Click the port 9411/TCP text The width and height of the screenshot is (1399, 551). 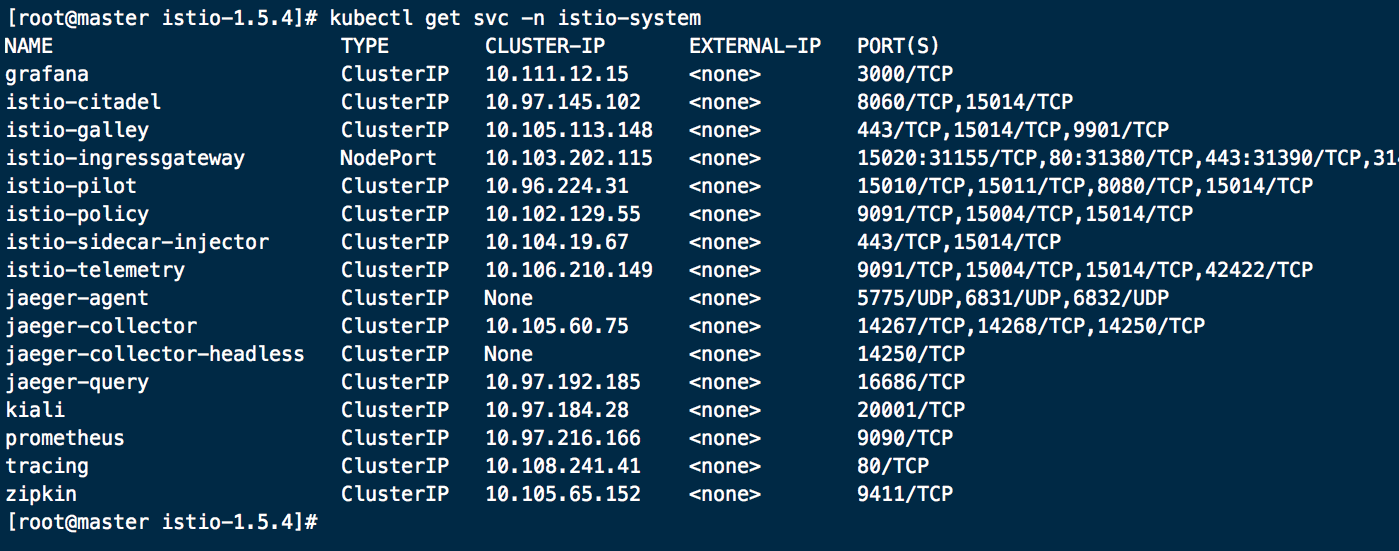click(x=905, y=494)
